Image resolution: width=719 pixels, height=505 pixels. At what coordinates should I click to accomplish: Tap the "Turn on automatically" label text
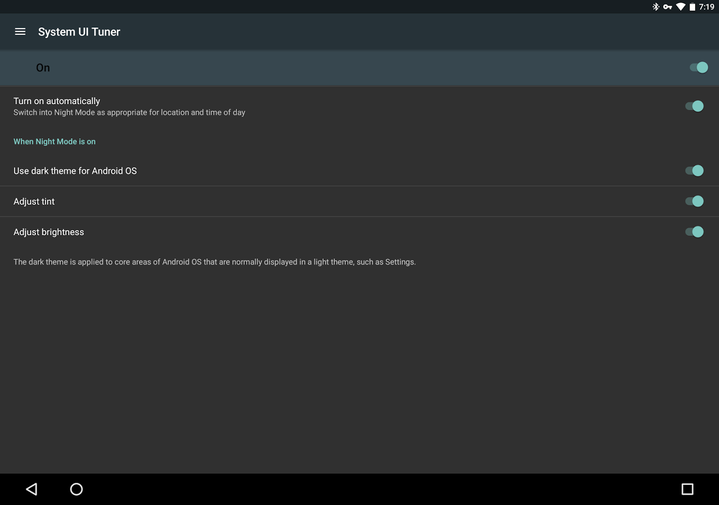[57, 101]
